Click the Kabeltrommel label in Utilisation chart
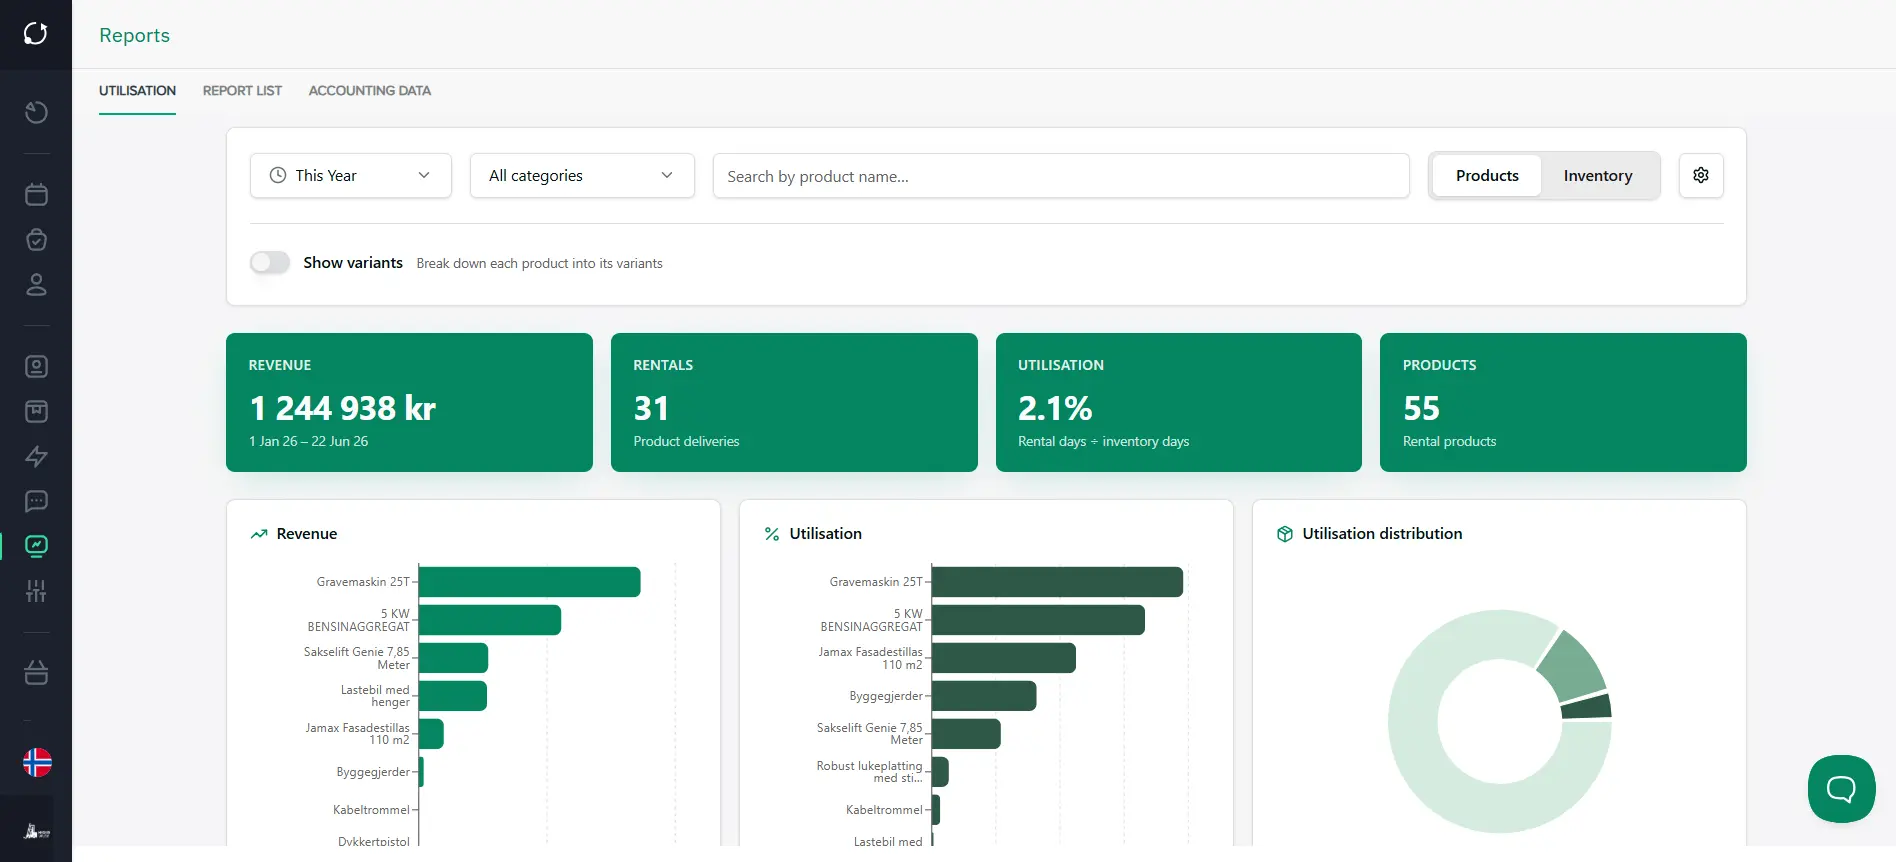This screenshot has width=1896, height=862. (884, 810)
